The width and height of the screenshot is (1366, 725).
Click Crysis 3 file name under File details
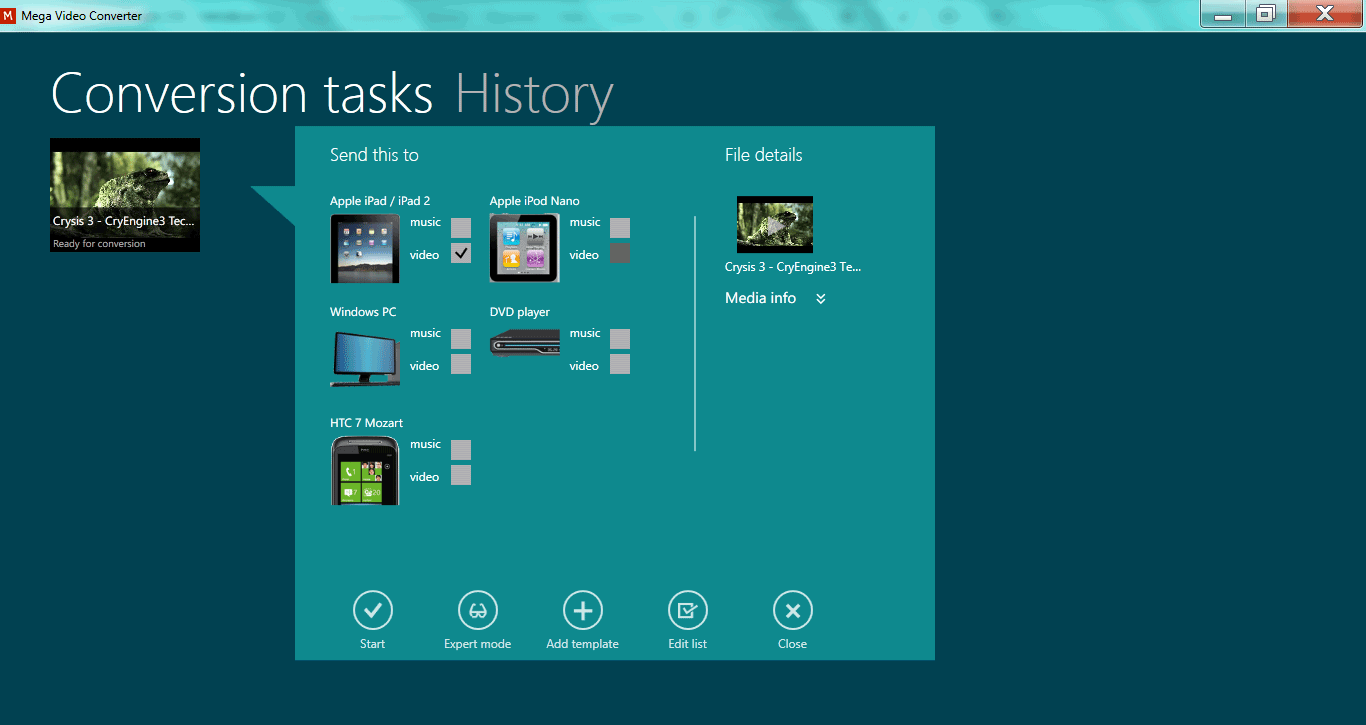coord(793,267)
